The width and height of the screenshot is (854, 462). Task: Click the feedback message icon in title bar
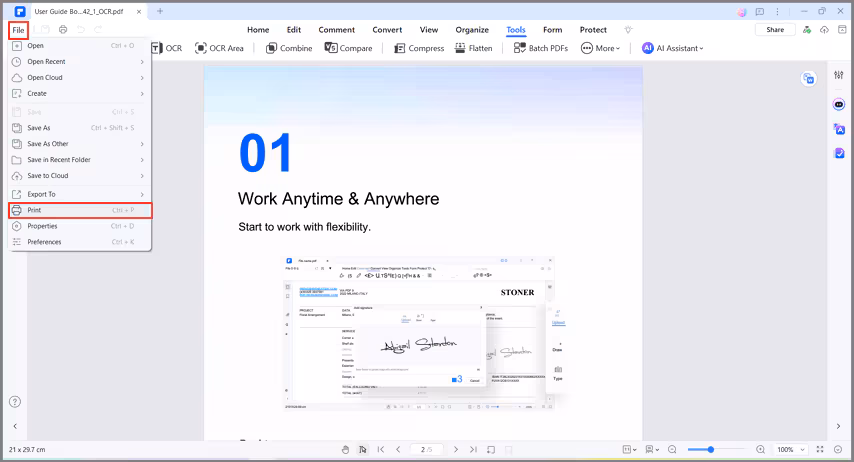tap(760, 11)
